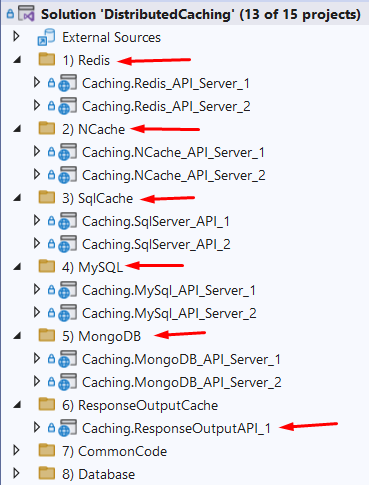Screen dimensions: 369x485
Task: Select the Caching.SqlServer_API_1 label
Action: [x=156, y=221]
